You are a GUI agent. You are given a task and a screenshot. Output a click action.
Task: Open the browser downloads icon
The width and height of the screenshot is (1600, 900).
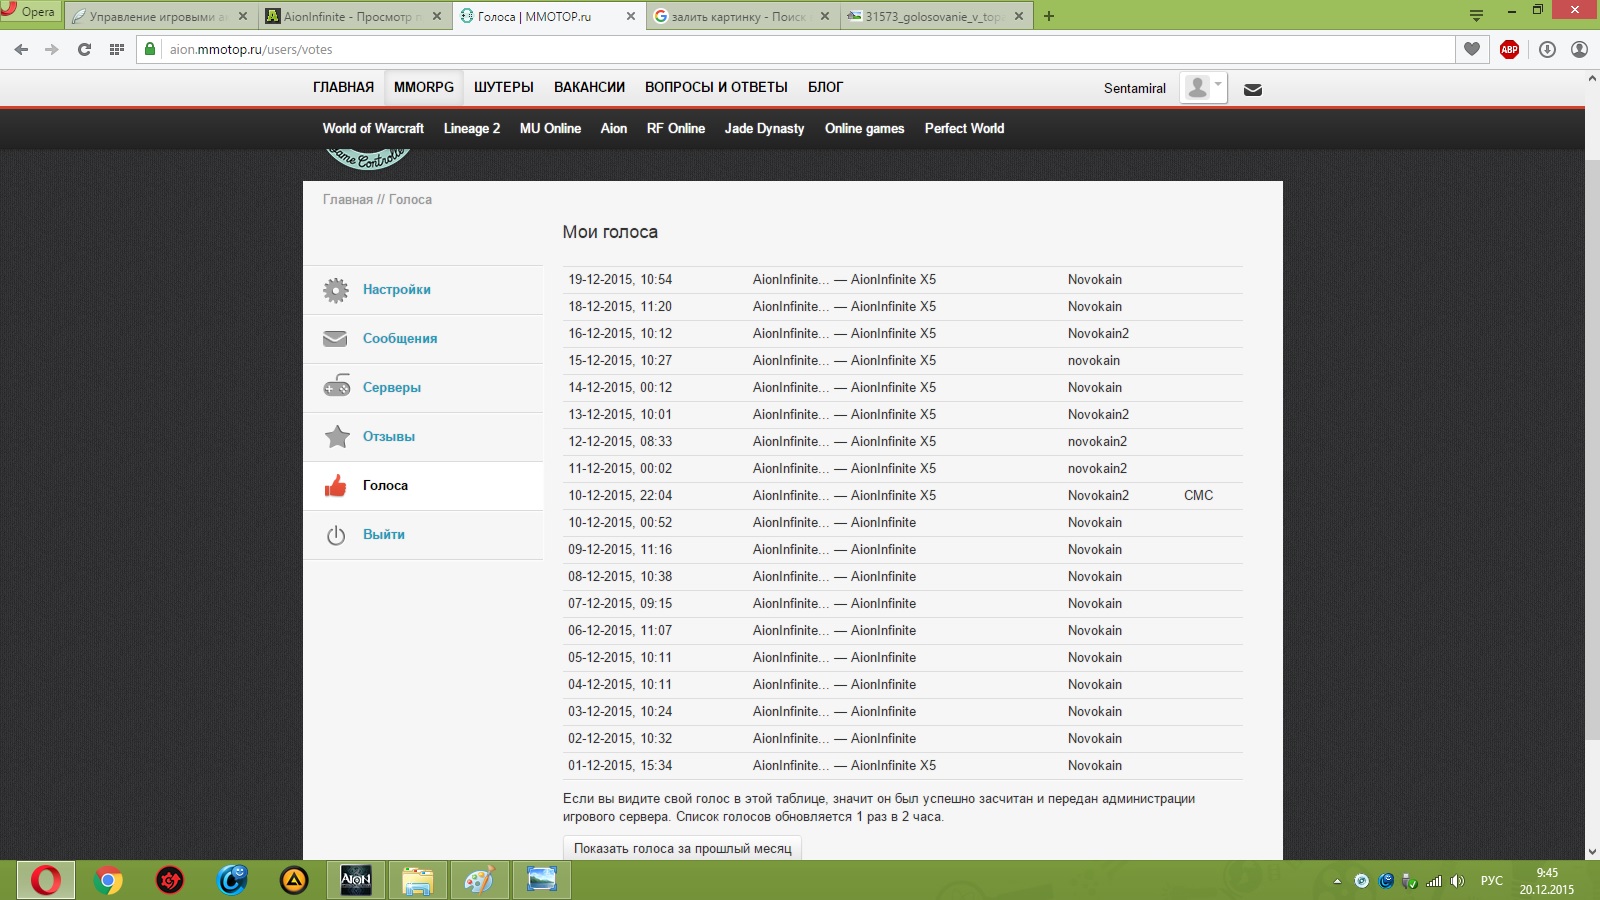[1547, 49]
